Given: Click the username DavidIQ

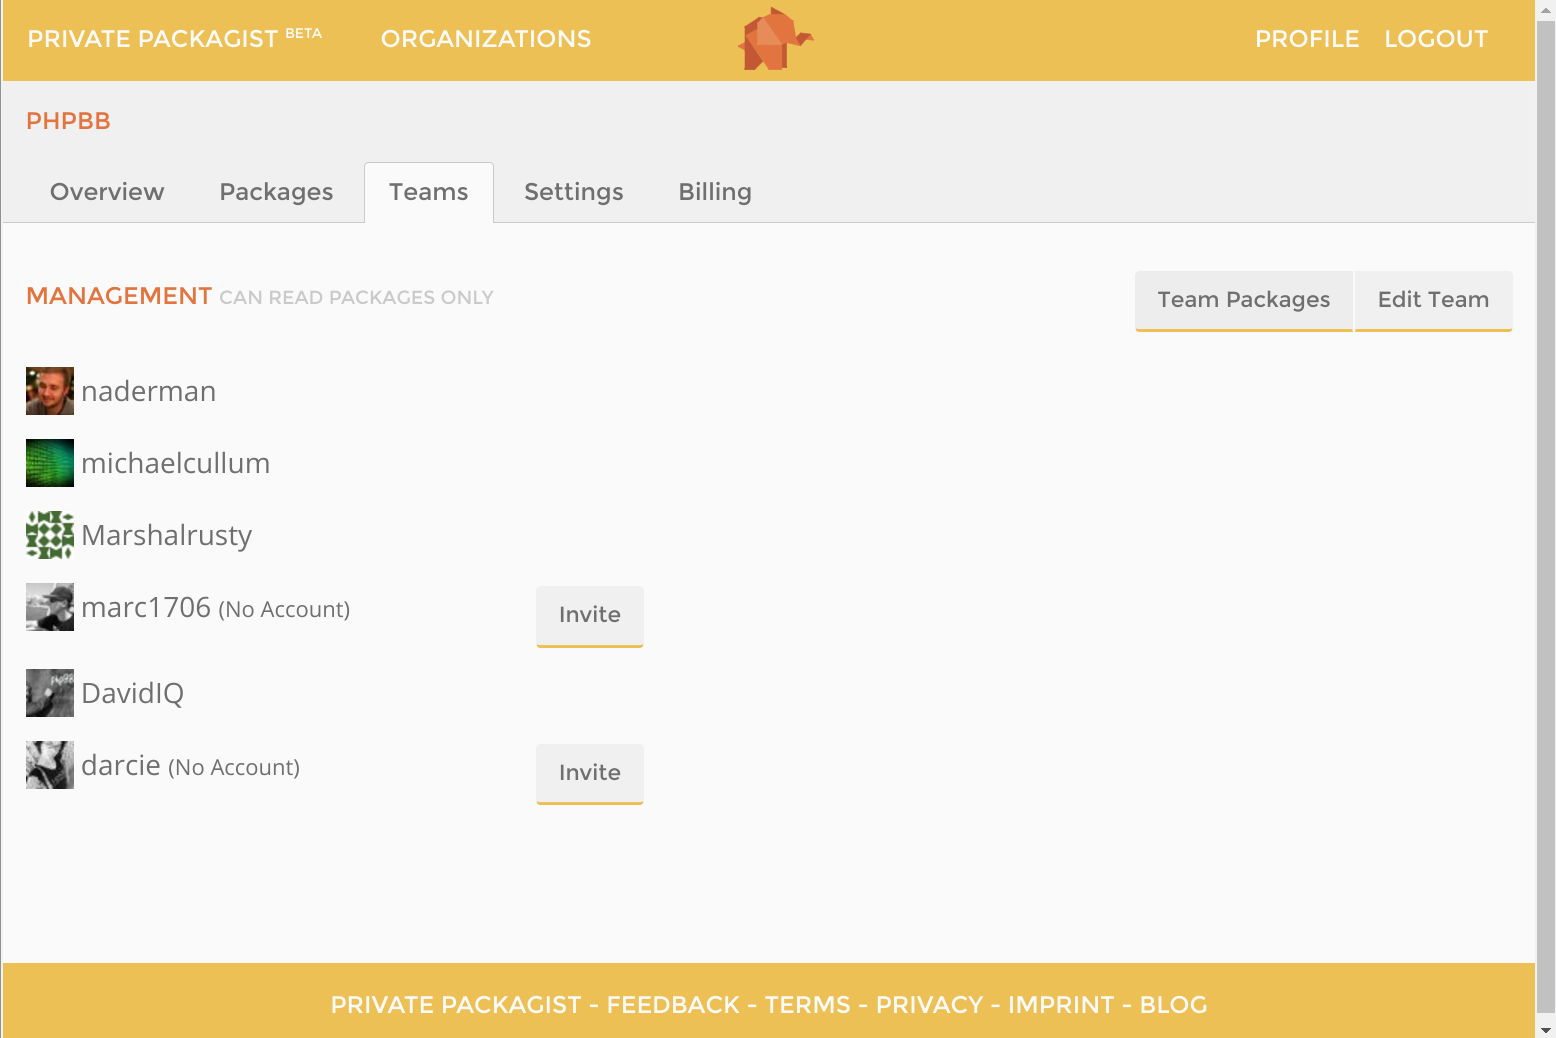Looking at the screenshot, I should point(133,693).
